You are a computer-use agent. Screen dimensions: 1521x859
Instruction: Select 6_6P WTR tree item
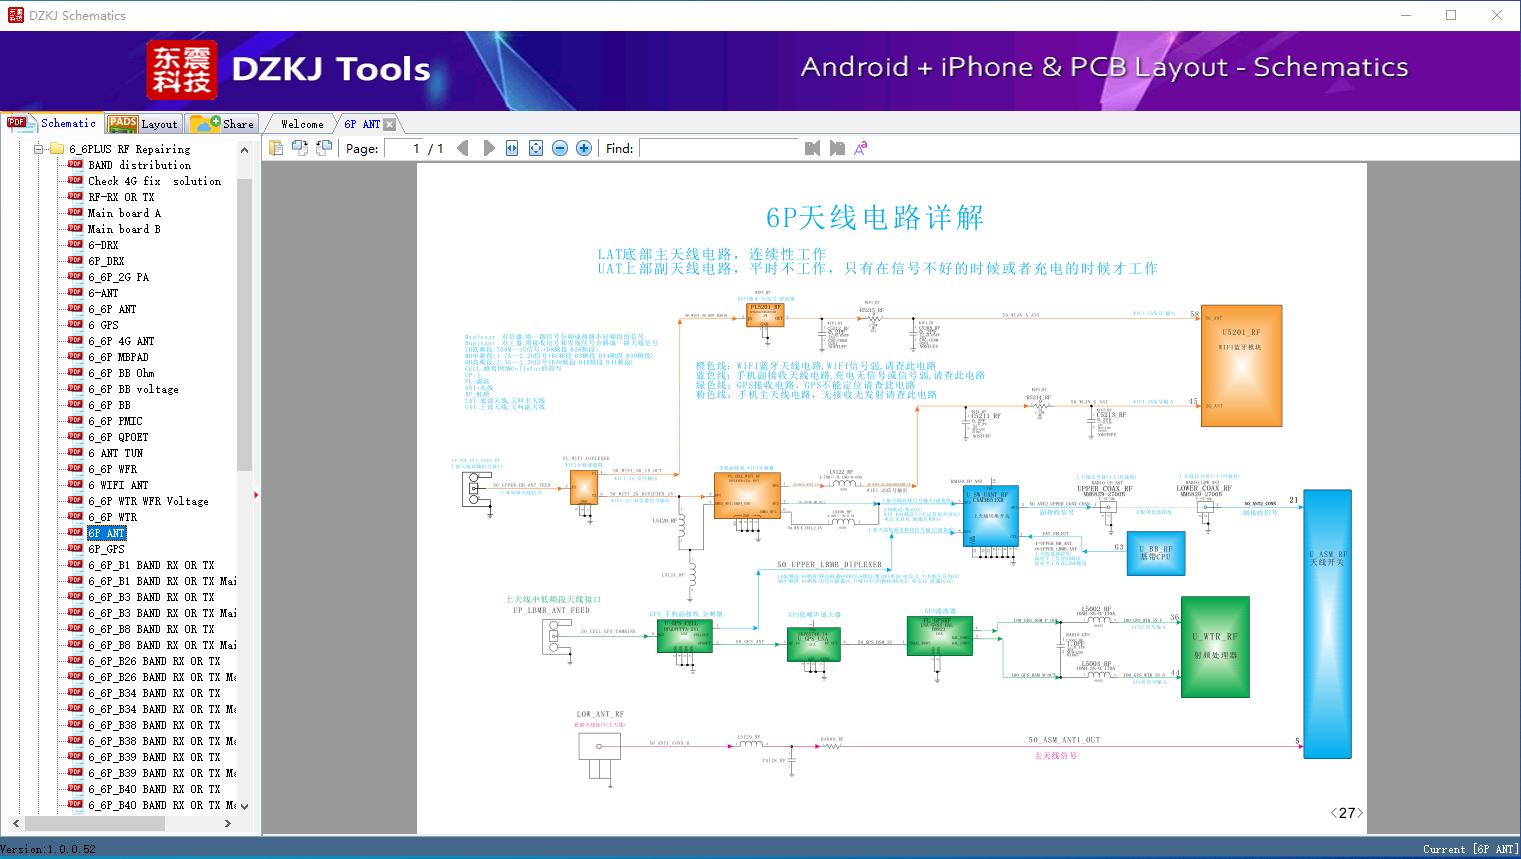click(112, 517)
